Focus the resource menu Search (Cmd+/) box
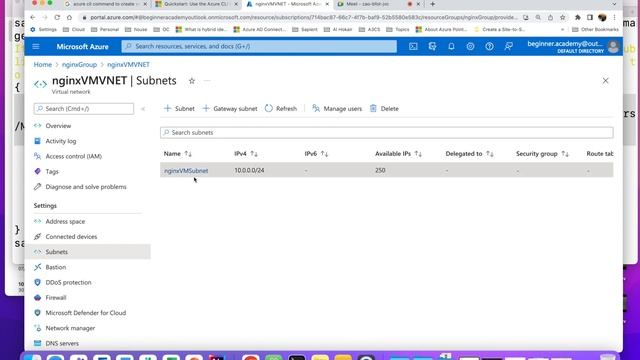 coord(84,109)
